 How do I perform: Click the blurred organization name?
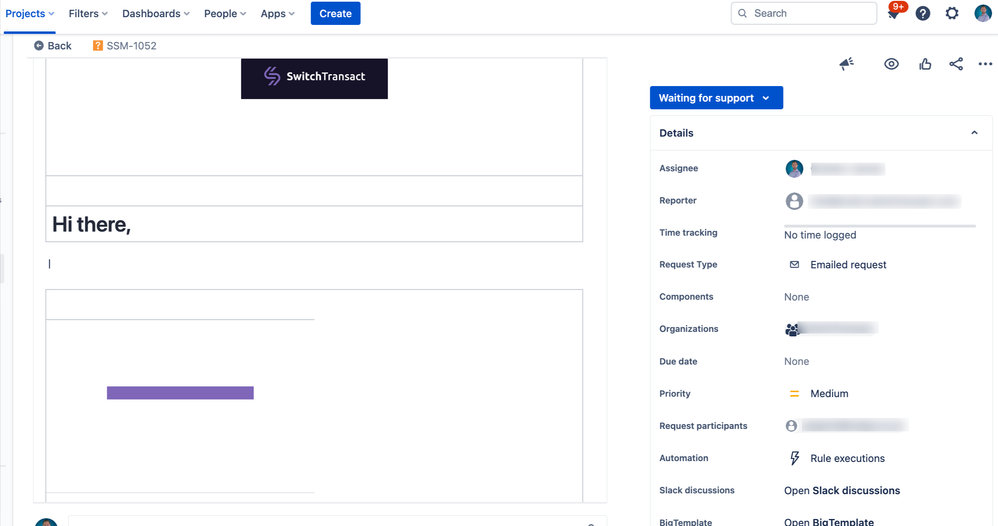[x=839, y=329]
